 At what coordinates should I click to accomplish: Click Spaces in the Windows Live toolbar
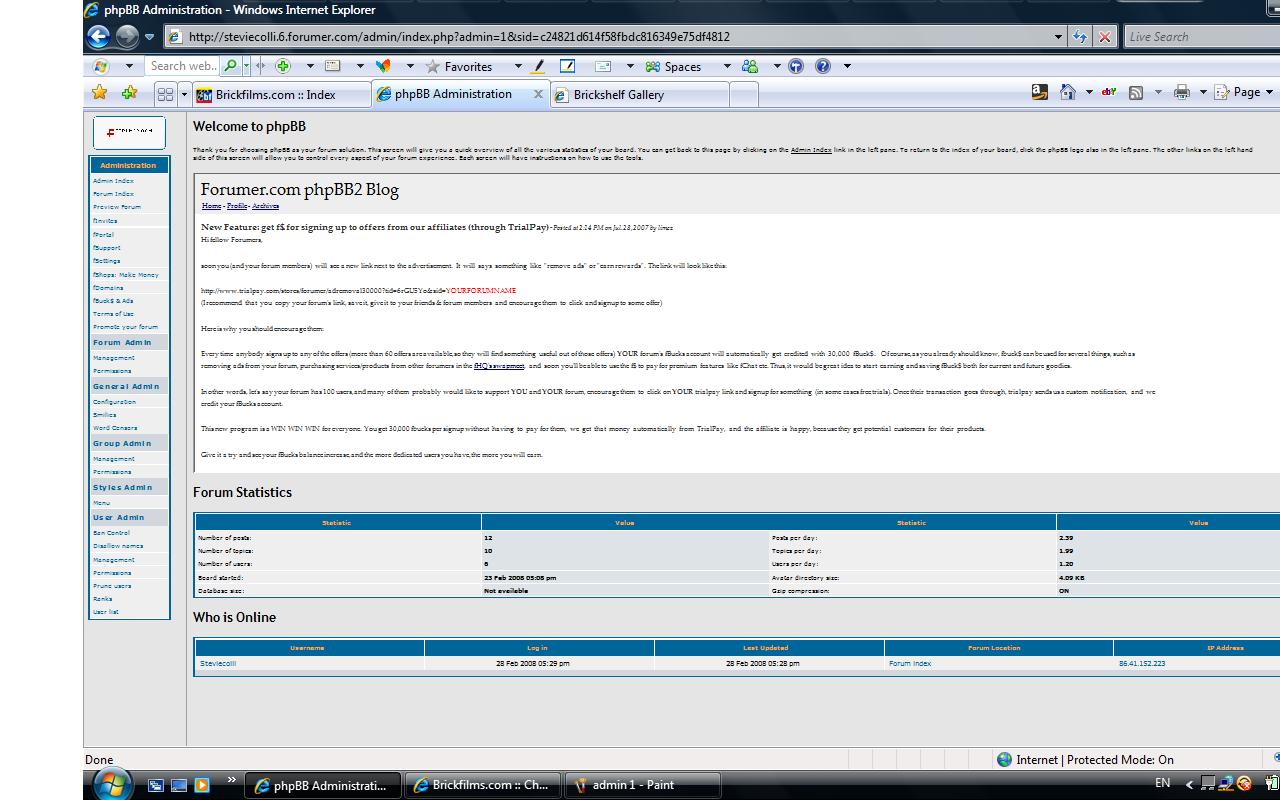click(x=673, y=66)
